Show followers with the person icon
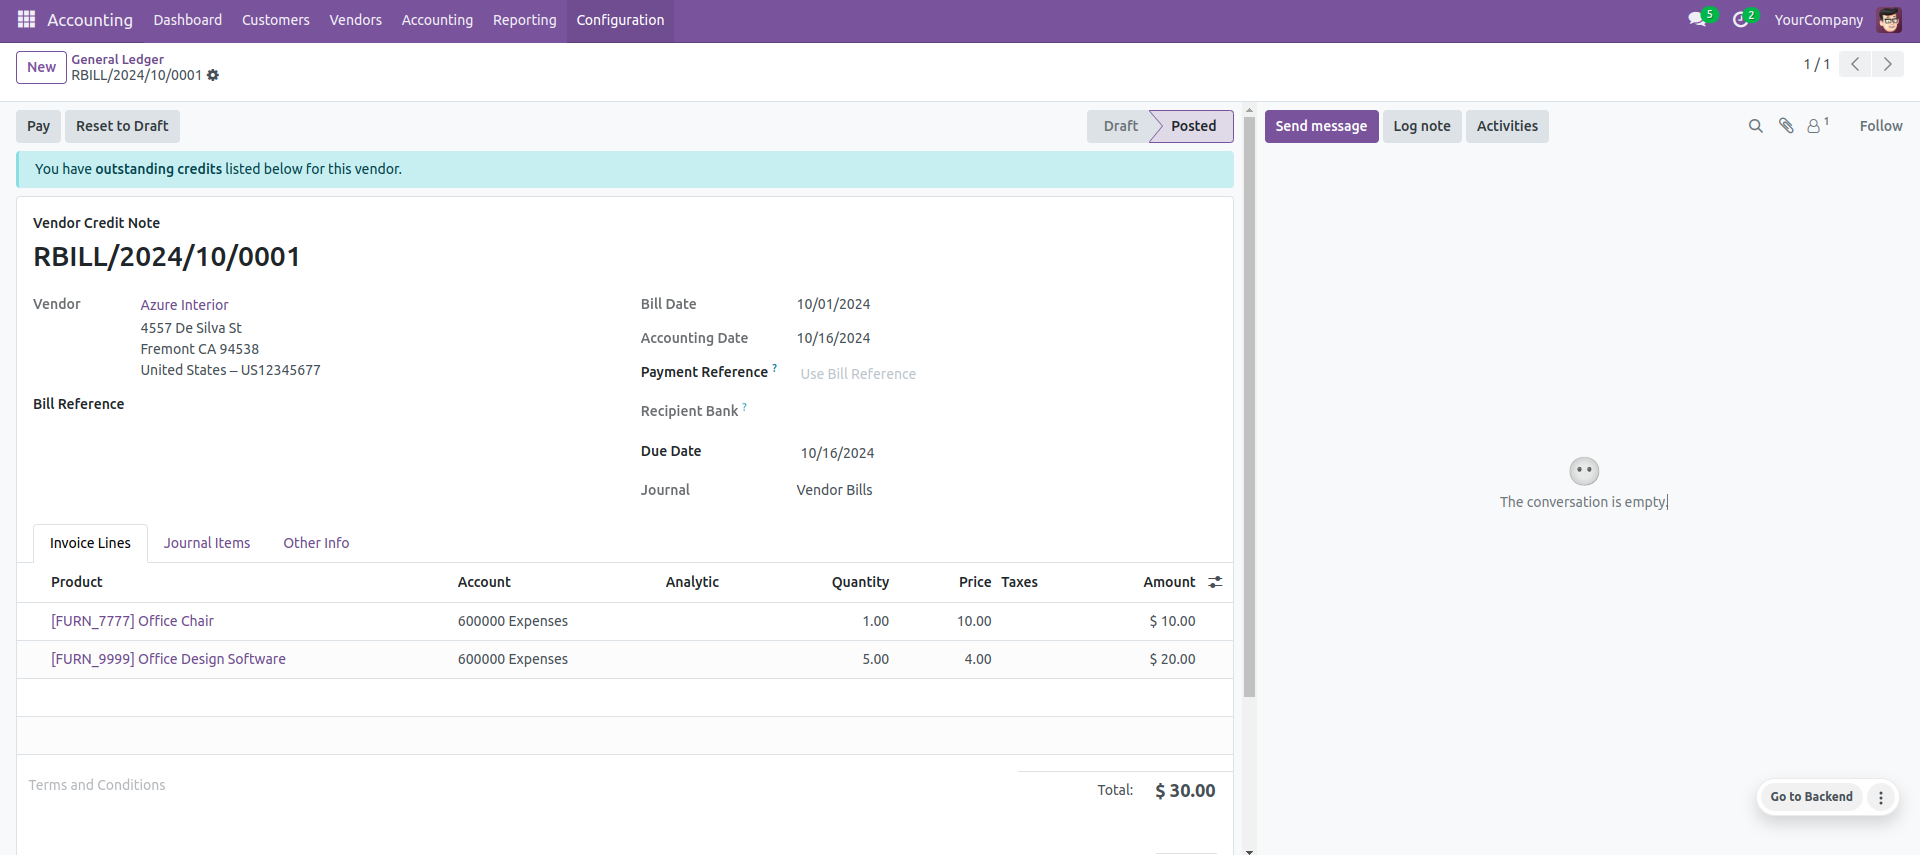1920x855 pixels. [1814, 126]
